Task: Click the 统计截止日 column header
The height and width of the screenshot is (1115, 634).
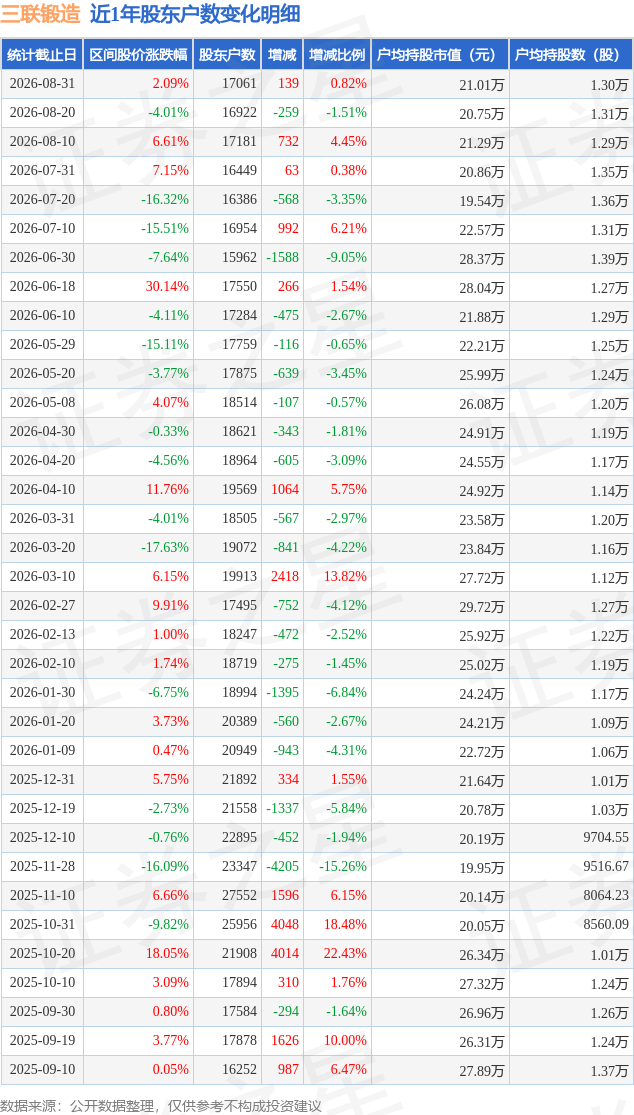Action: pyautogui.click(x=42, y=54)
